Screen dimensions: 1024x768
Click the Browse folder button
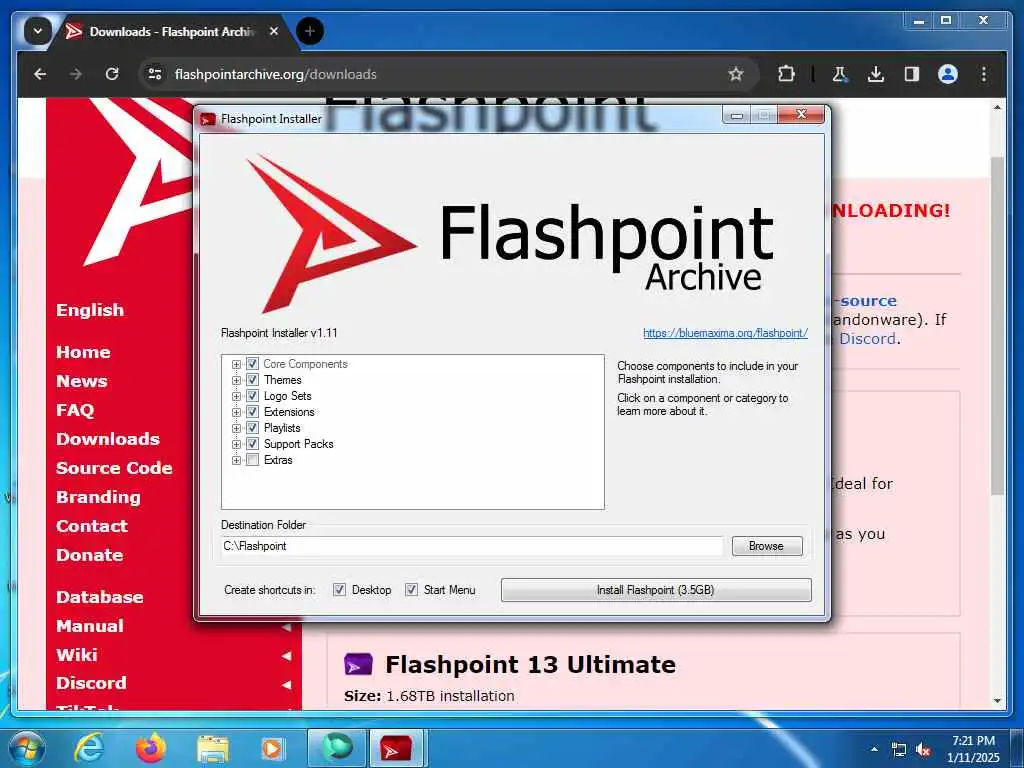coord(767,546)
